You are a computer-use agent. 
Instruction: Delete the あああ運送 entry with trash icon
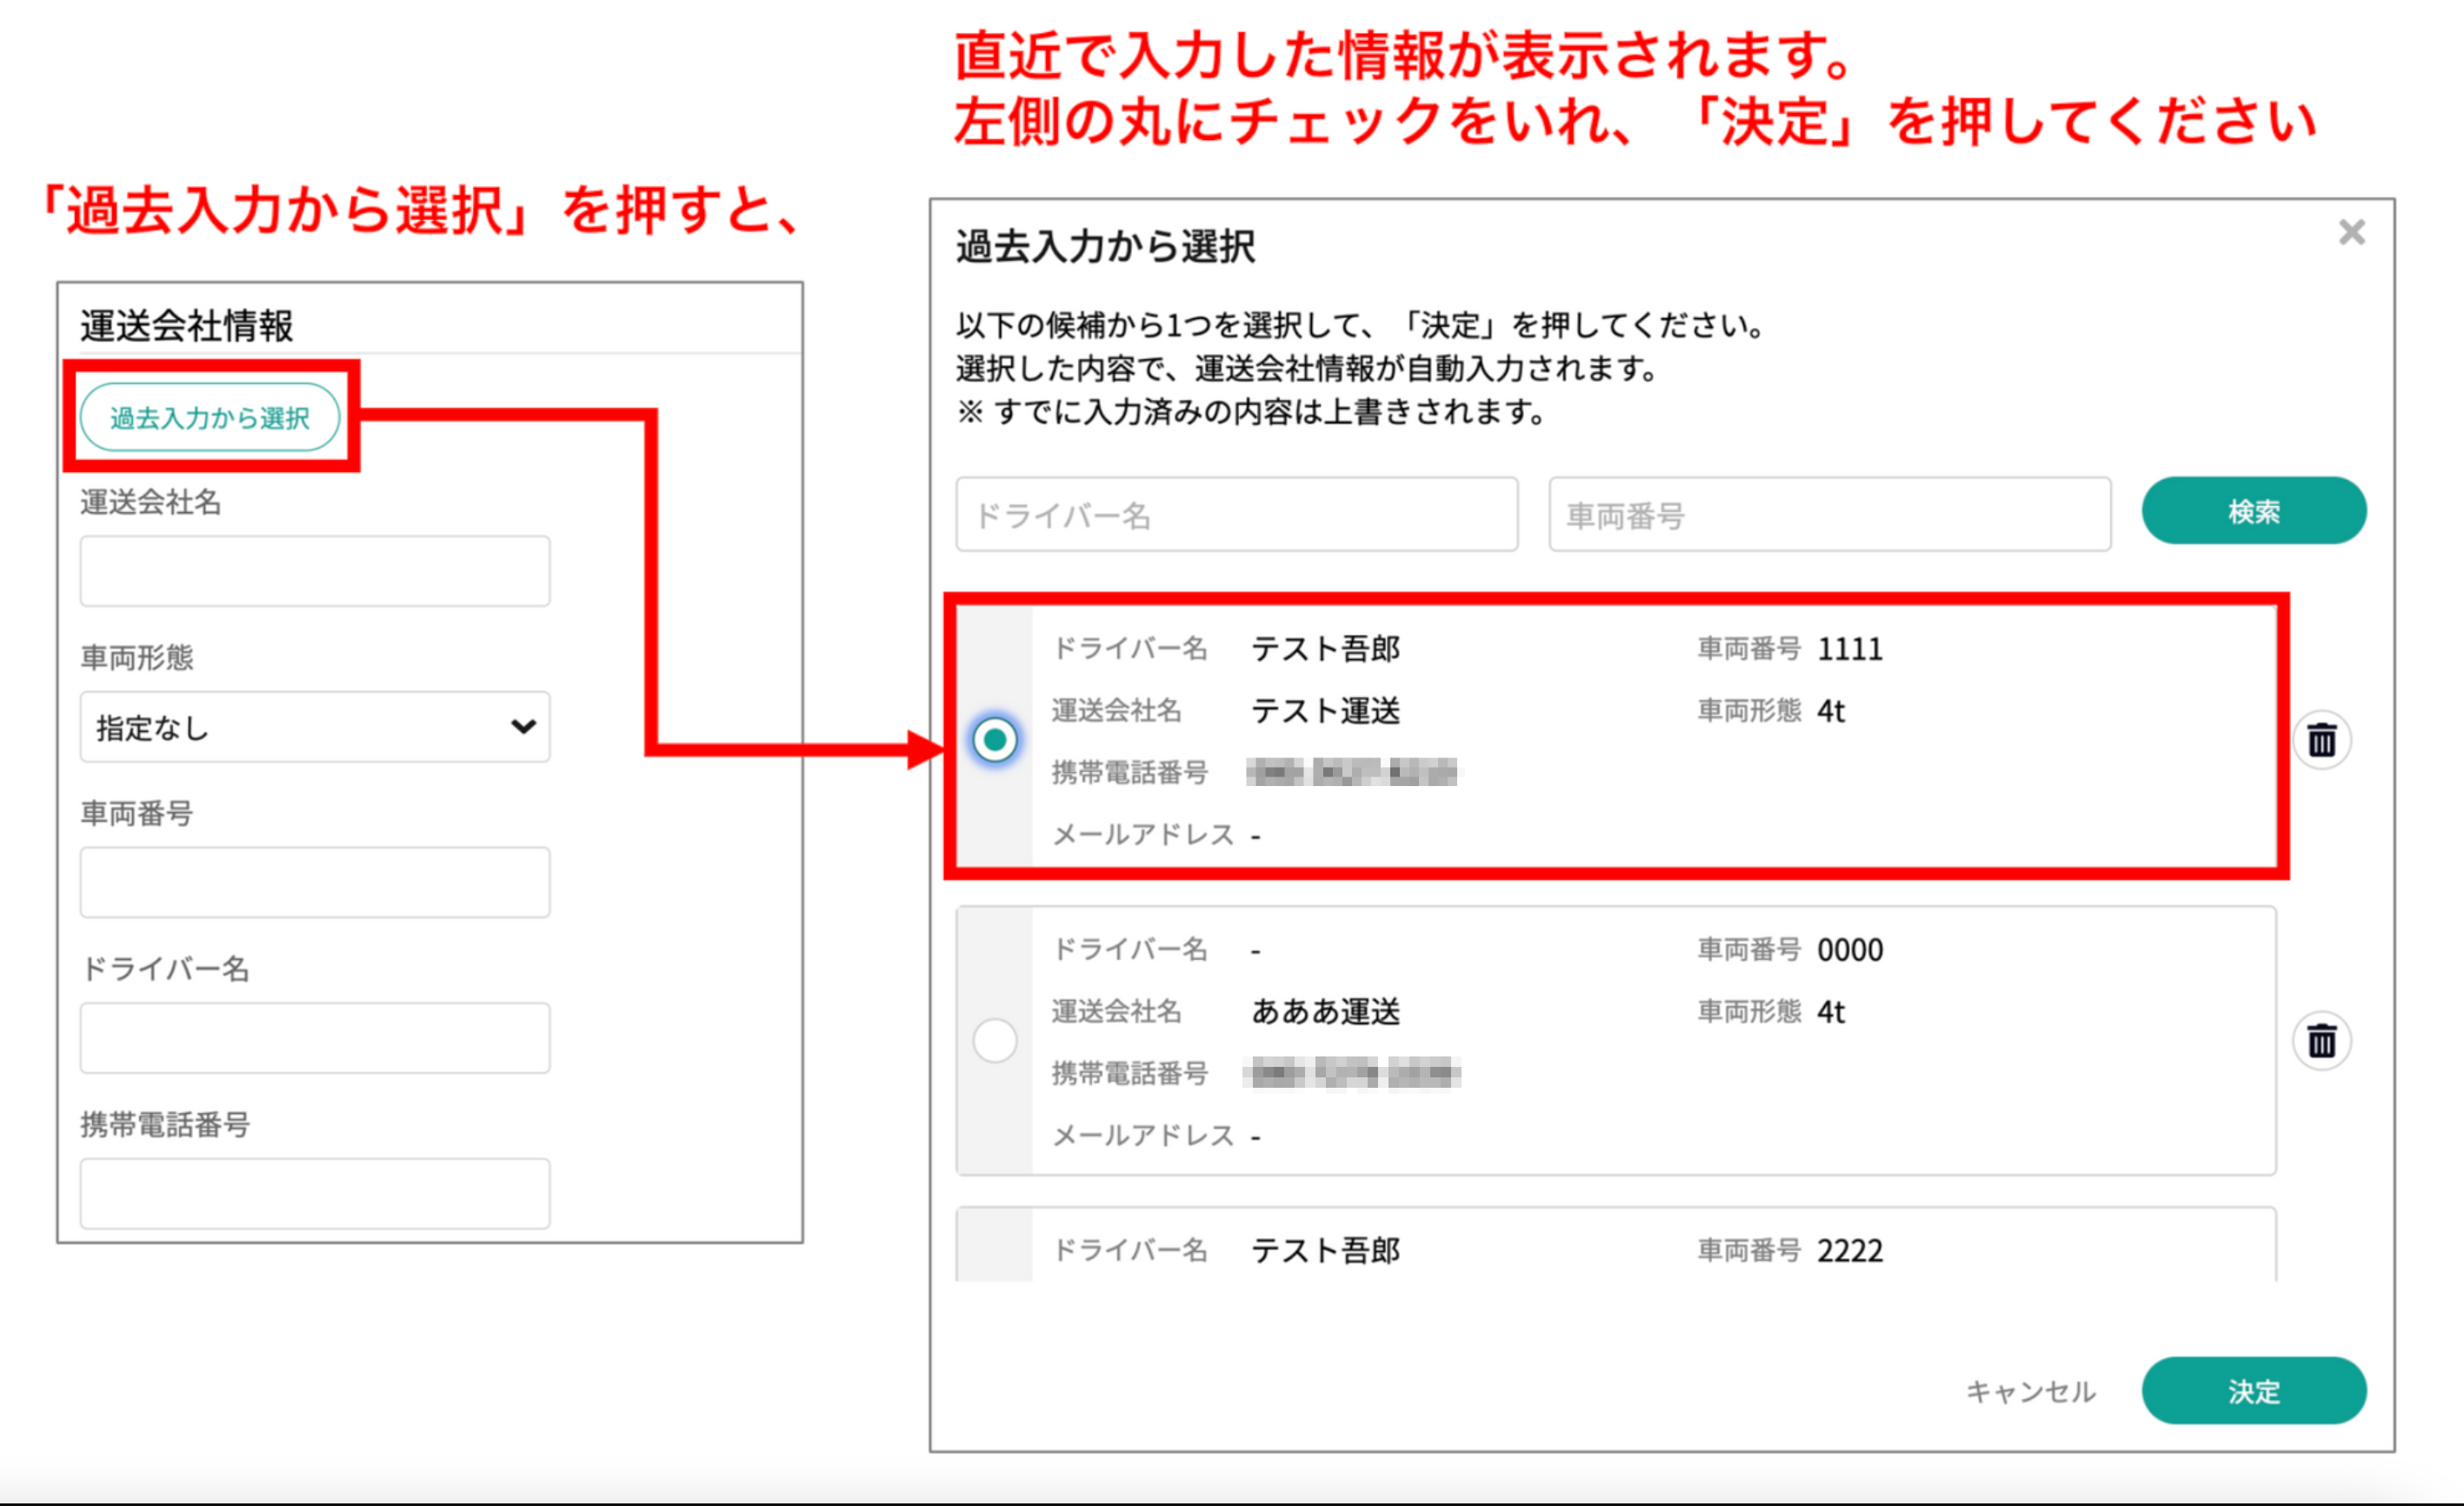click(2321, 1041)
